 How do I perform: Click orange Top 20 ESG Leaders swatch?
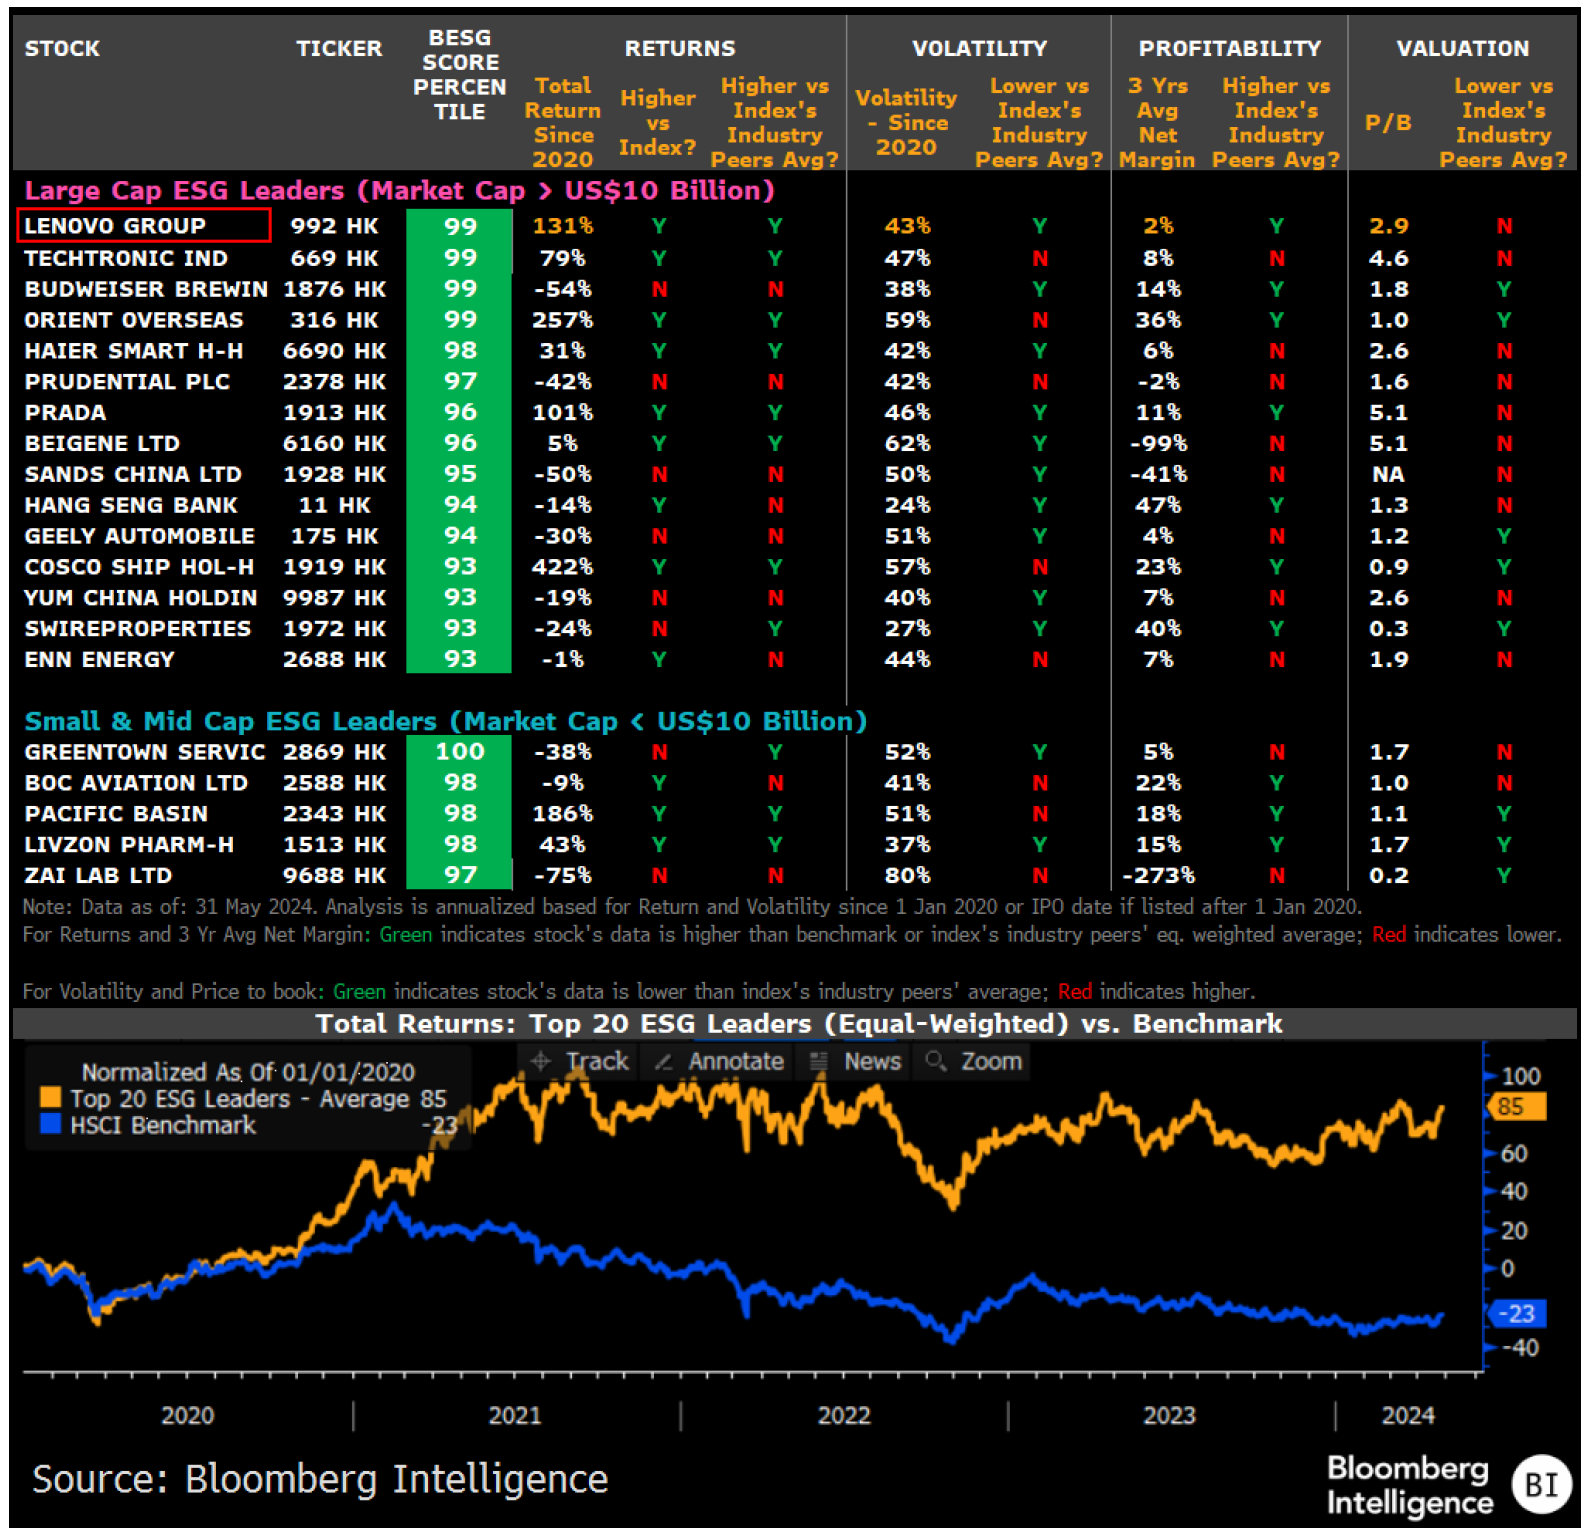[50, 1098]
